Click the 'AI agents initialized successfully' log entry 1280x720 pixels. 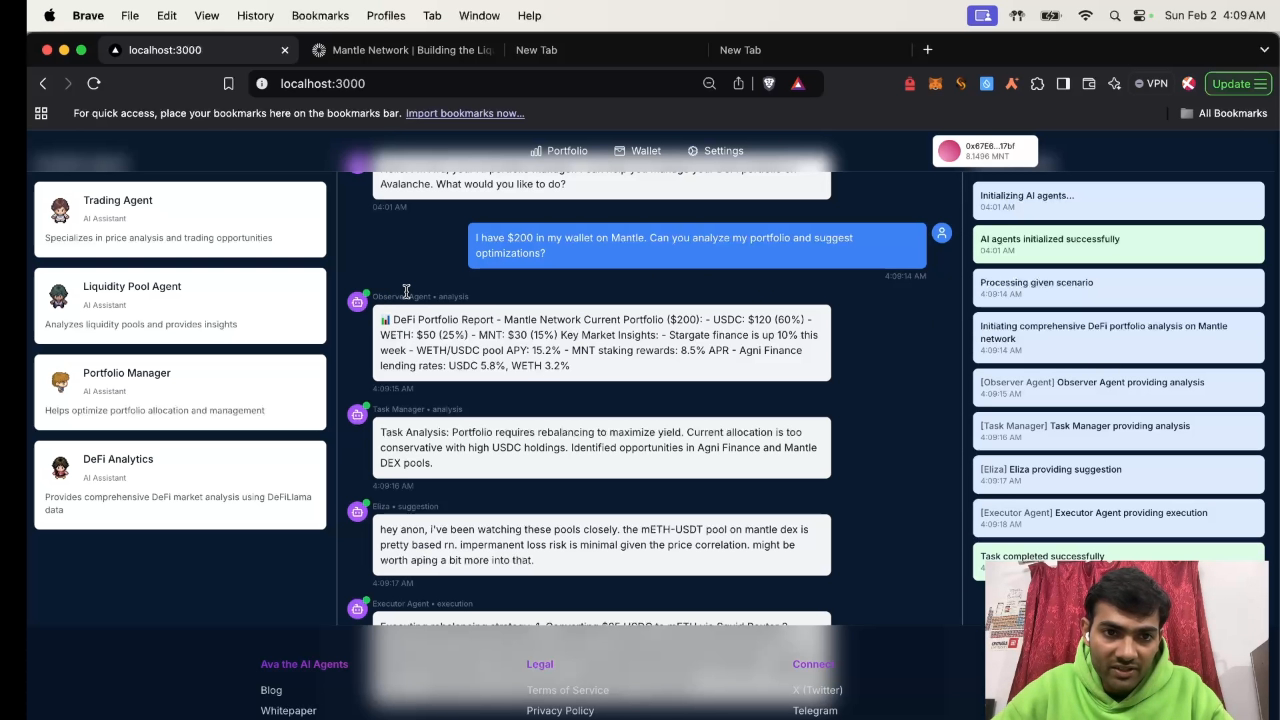(1118, 244)
